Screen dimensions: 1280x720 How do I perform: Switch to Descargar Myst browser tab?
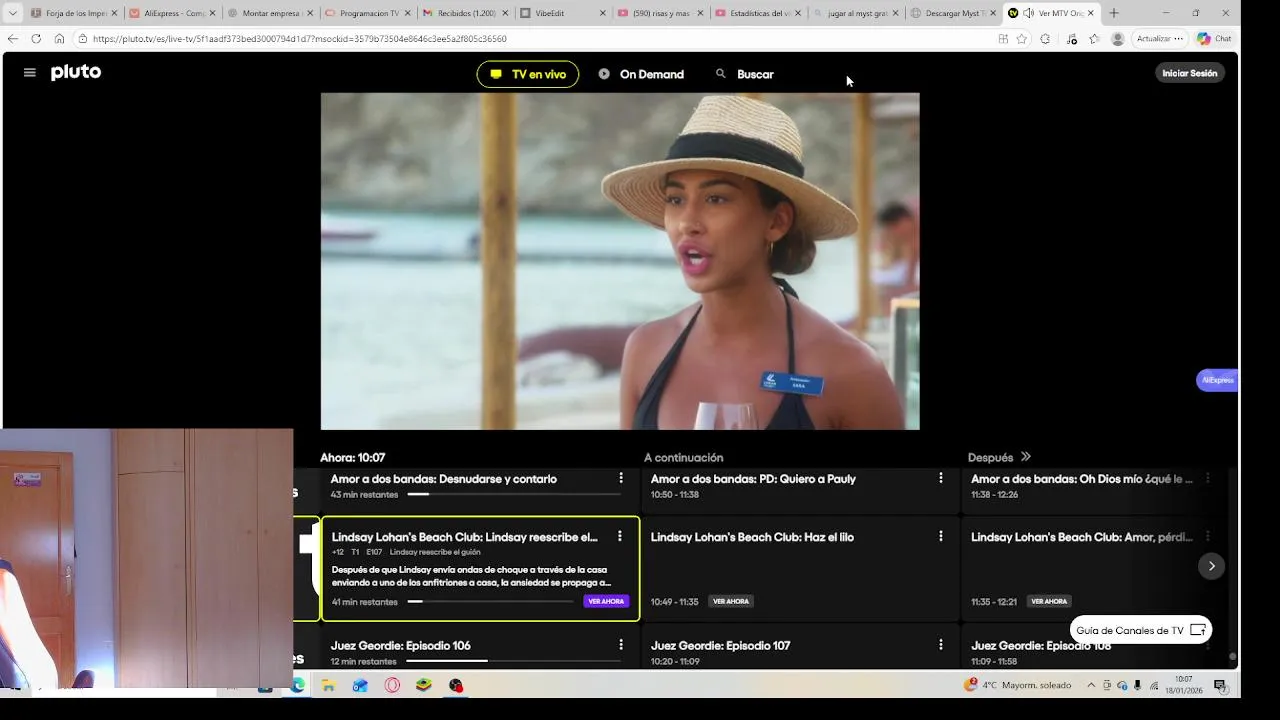[x=954, y=13]
